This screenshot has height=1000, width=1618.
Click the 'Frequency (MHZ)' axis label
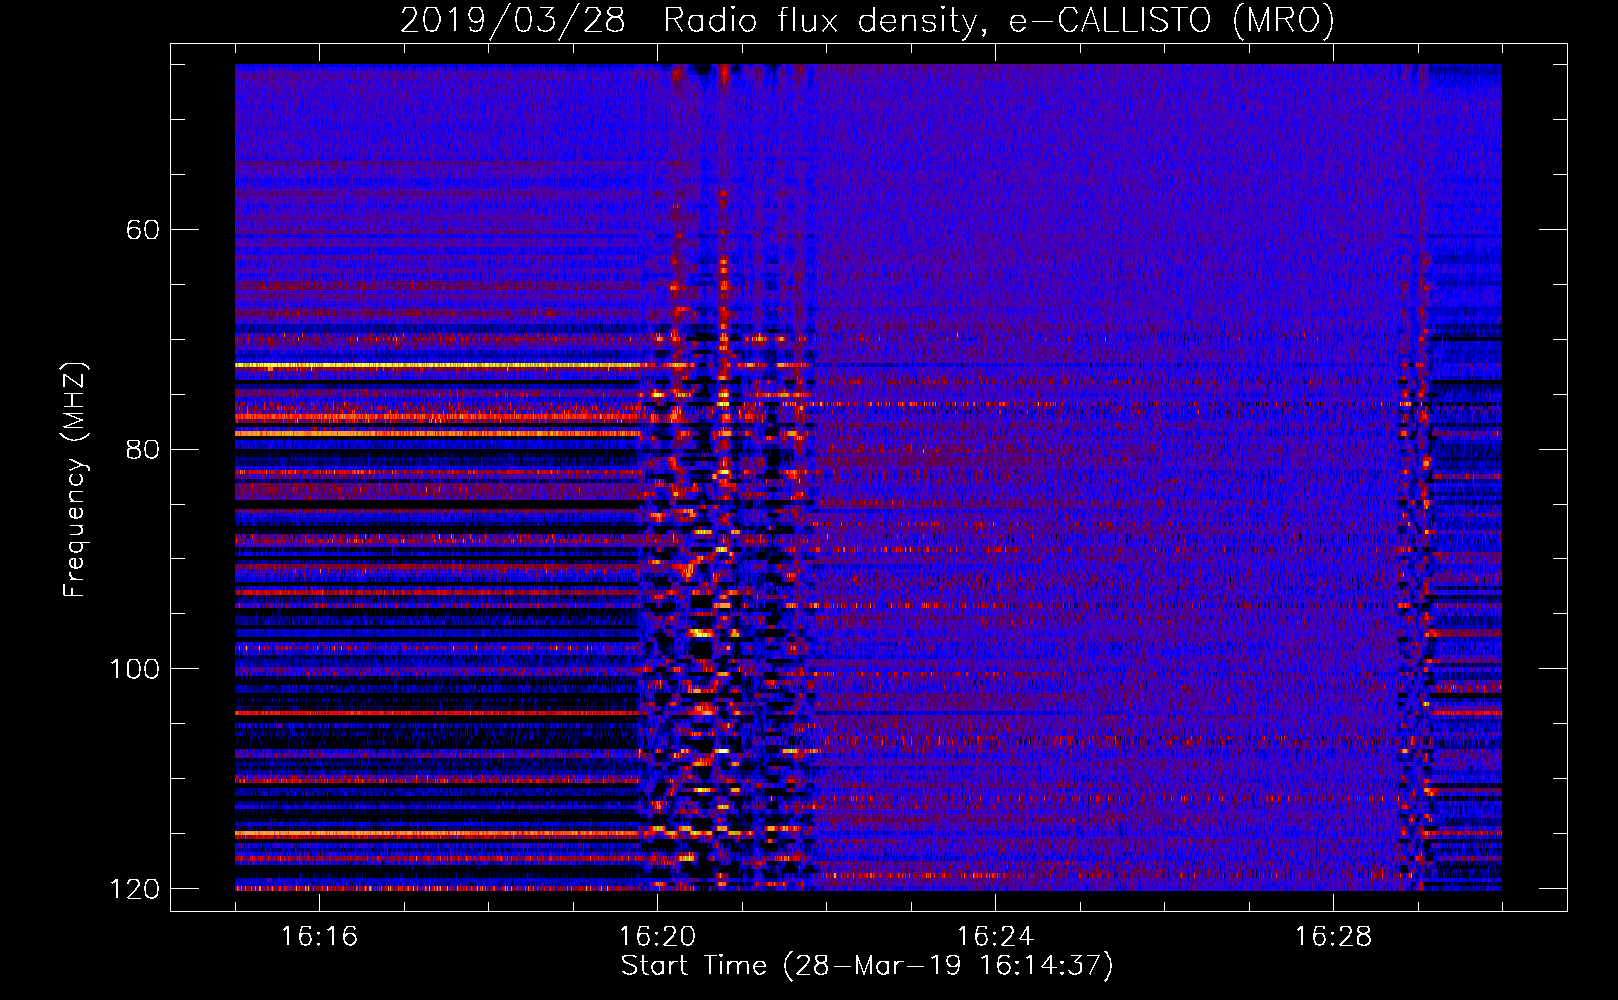pos(75,479)
